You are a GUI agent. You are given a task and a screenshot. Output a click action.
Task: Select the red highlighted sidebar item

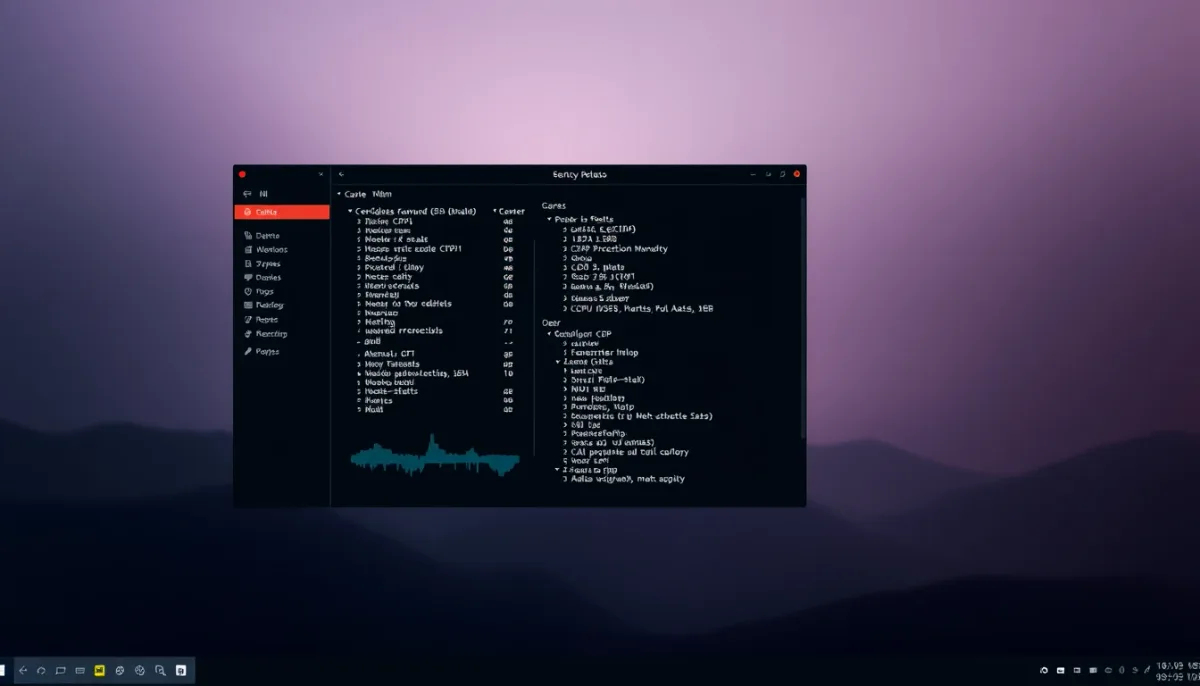click(x=281, y=212)
